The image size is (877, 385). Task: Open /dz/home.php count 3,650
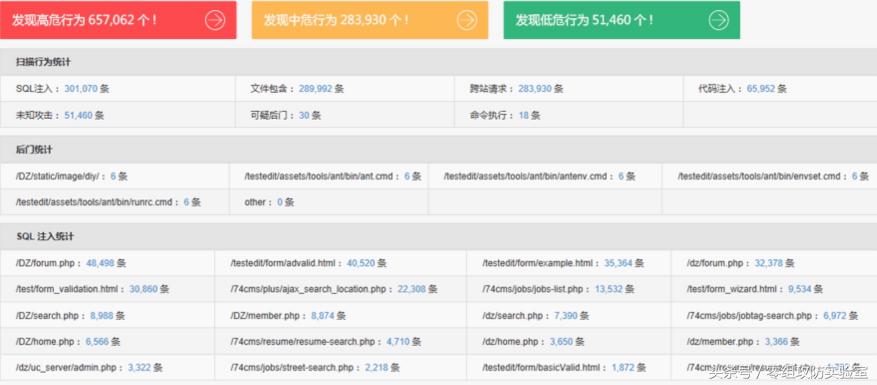point(561,341)
